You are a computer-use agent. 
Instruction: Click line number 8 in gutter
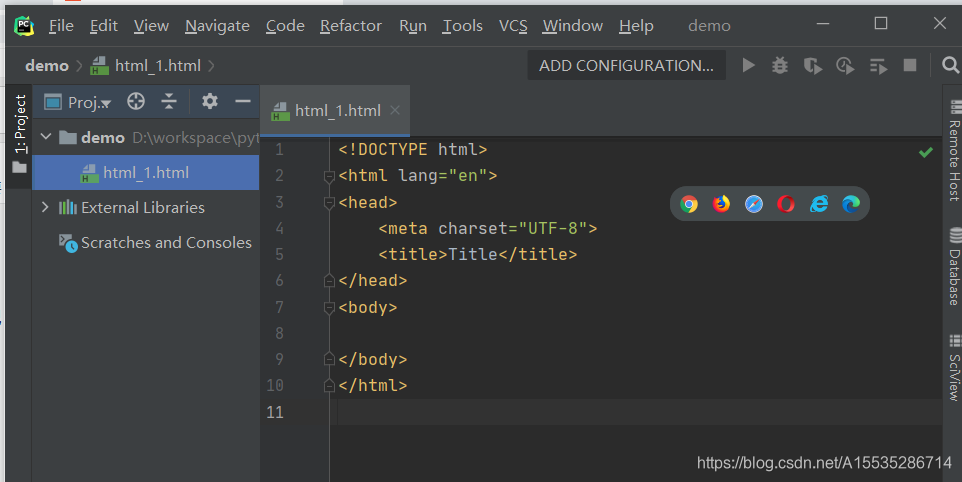tap(279, 333)
